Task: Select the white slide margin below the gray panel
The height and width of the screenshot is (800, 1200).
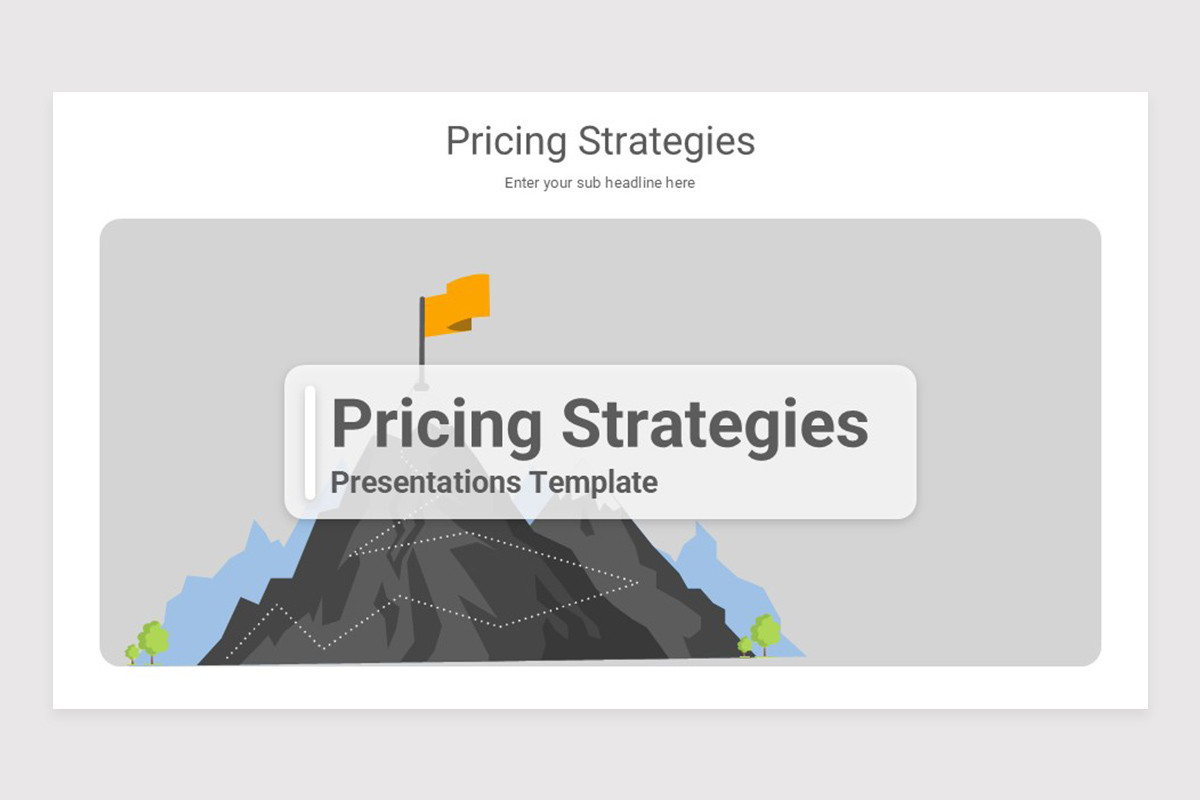Action: 600,688
